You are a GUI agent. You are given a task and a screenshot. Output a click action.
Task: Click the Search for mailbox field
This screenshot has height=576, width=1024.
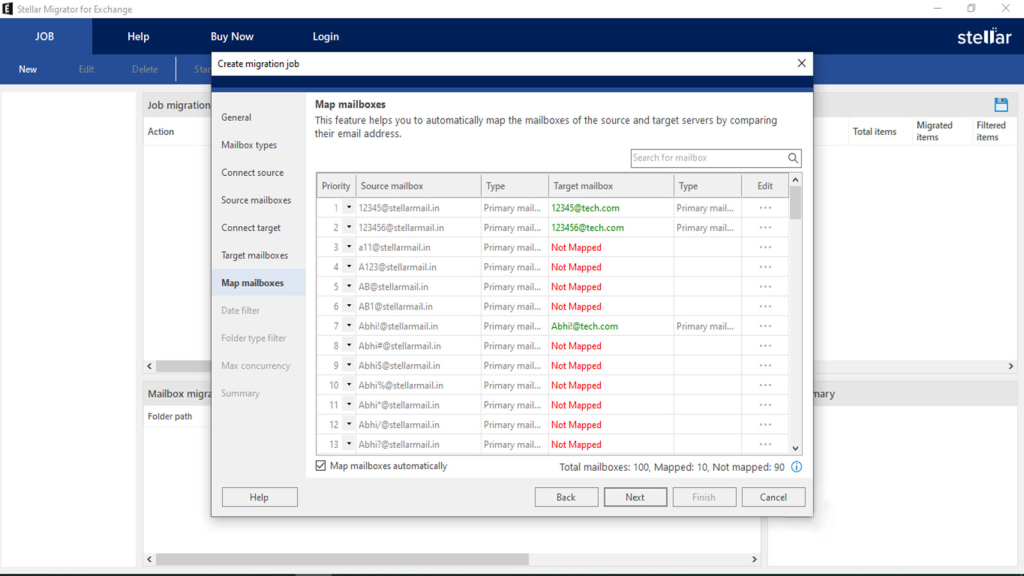pyautogui.click(x=708, y=158)
